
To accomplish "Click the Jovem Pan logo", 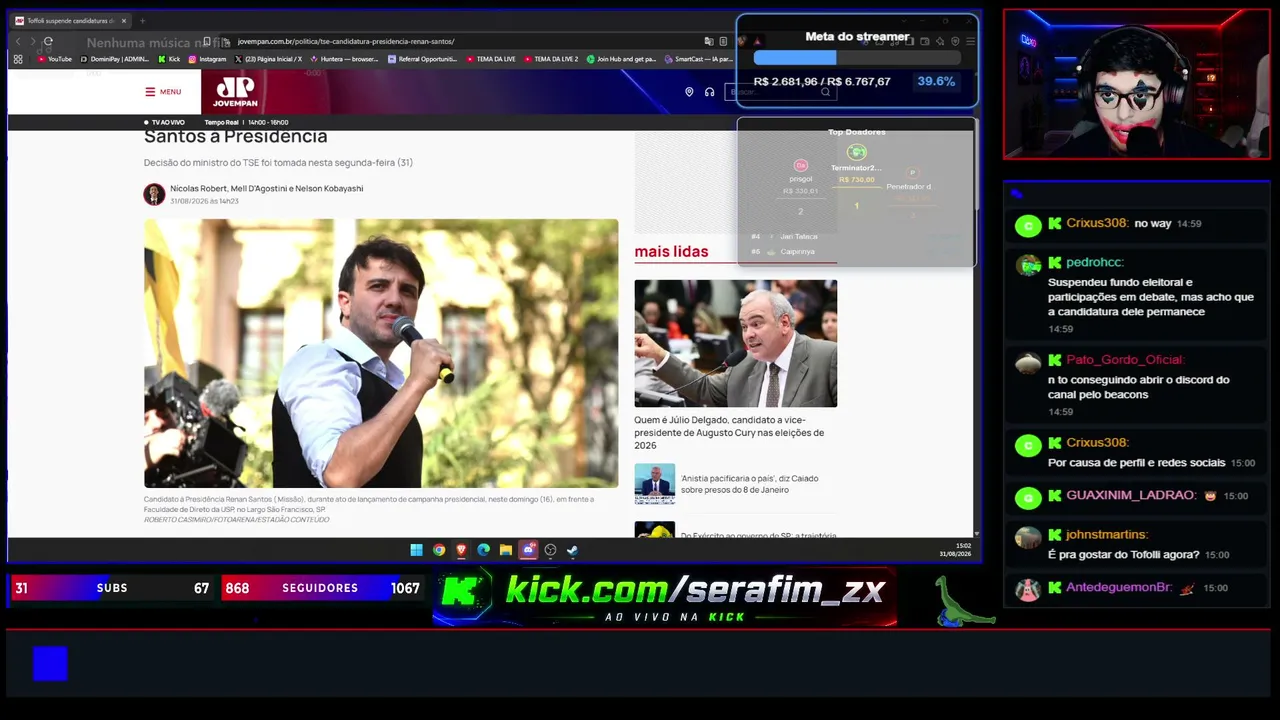I will tap(235, 92).
